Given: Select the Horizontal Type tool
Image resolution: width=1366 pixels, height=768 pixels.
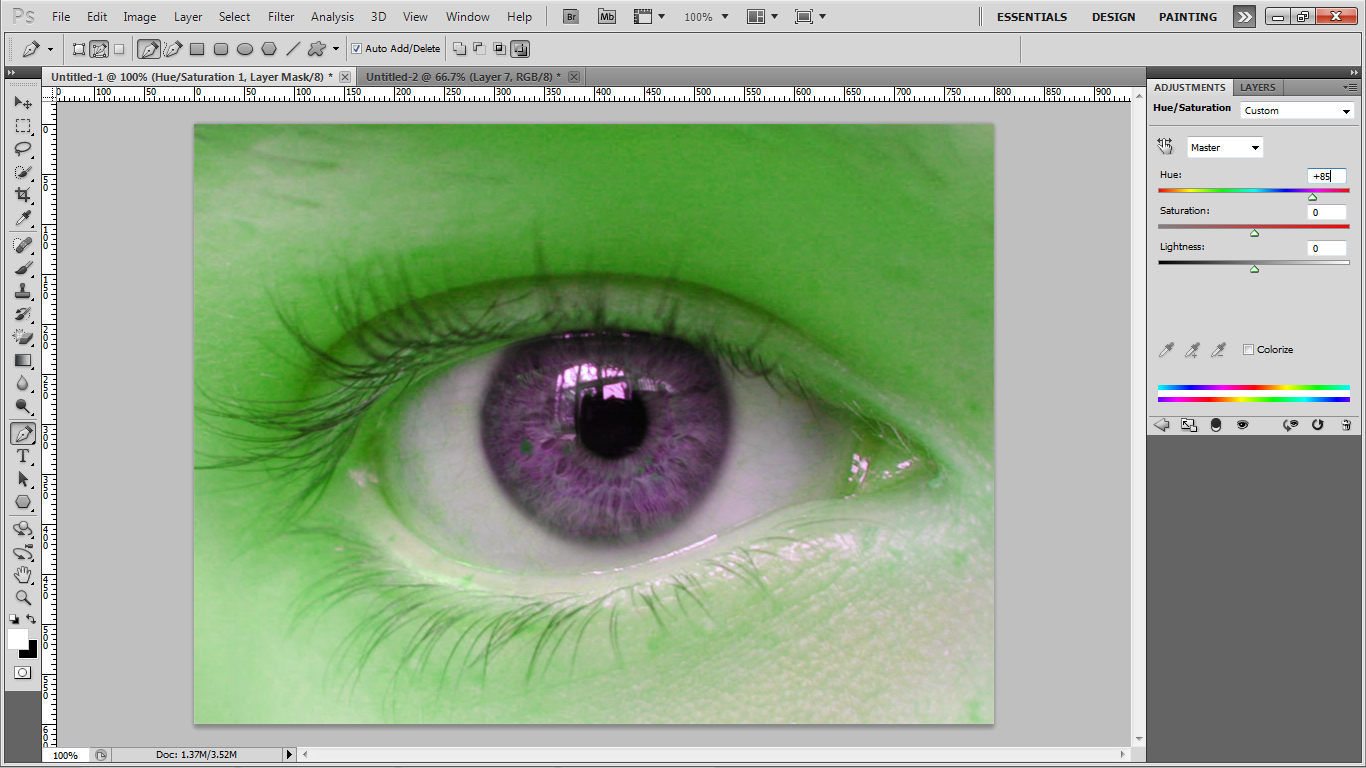Looking at the screenshot, I should tap(23, 456).
